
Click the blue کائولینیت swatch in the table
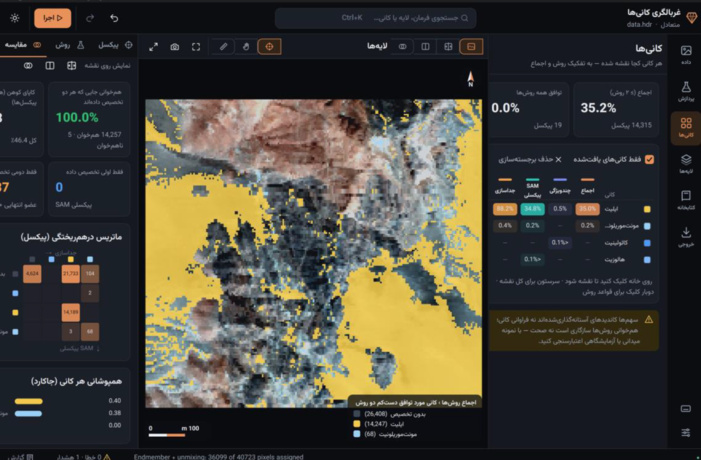[x=647, y=243]
